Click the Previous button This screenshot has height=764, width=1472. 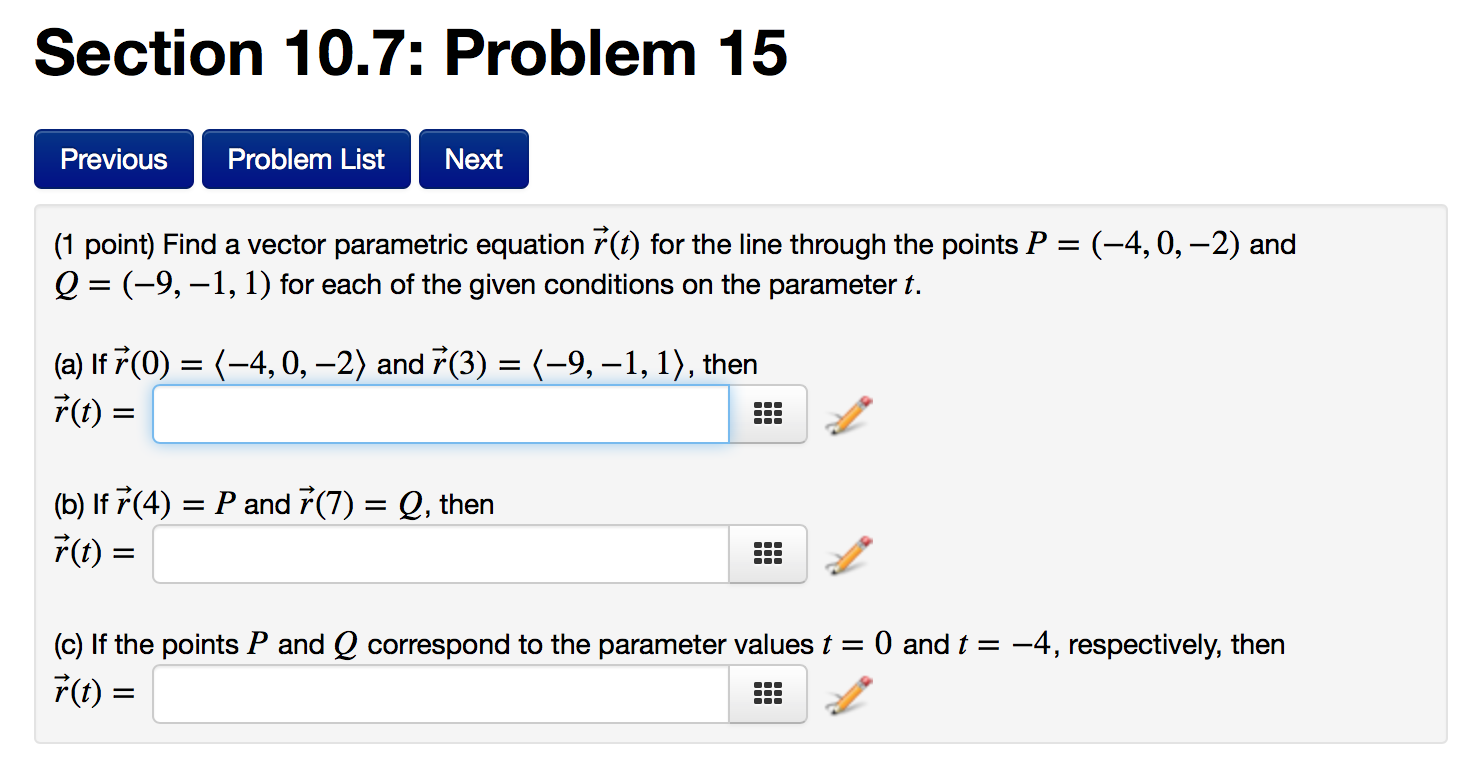(113, 158)
